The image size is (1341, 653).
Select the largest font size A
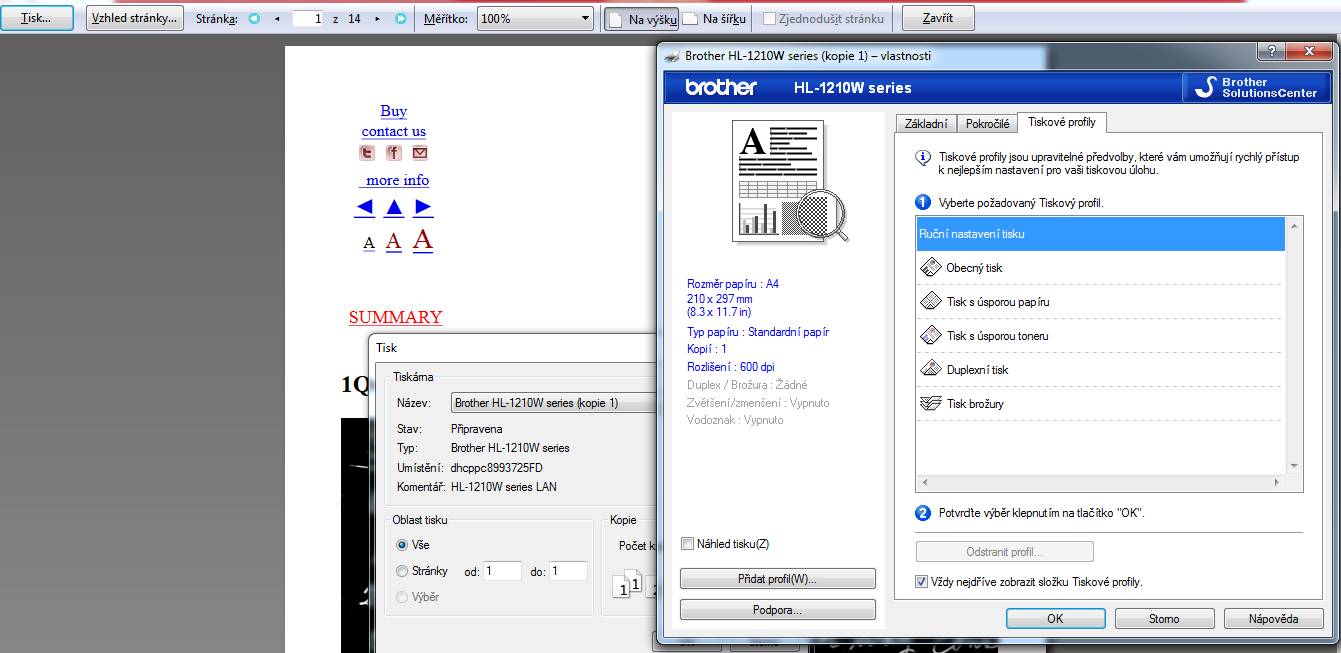(423, 239)
